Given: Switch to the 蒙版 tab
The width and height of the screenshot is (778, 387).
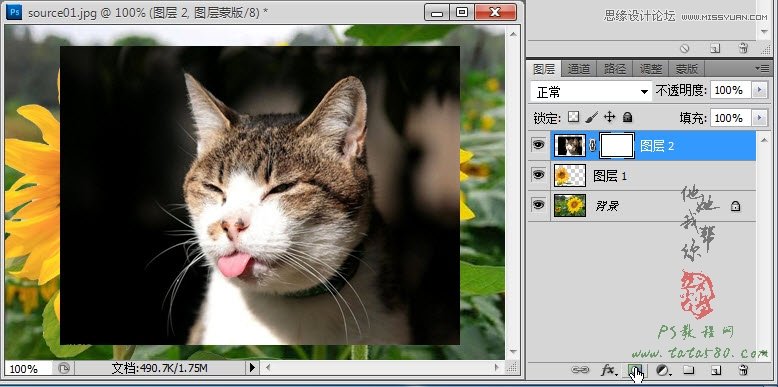Looking at the screenshot, I should [x=687, y=69].
